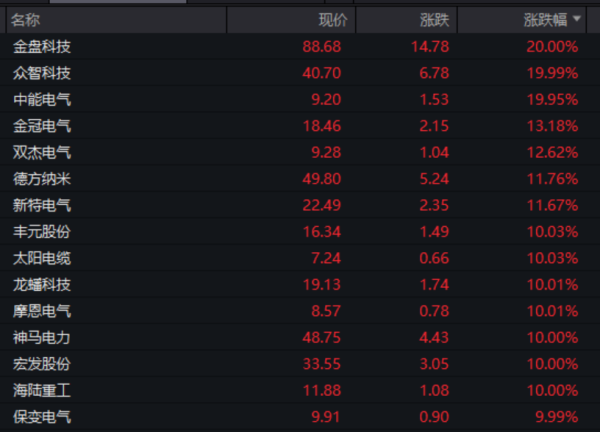This screenshot has width=600, height=432.
Task: Click 保变电气 percentage 9.99%
Action: coord(557,417)
